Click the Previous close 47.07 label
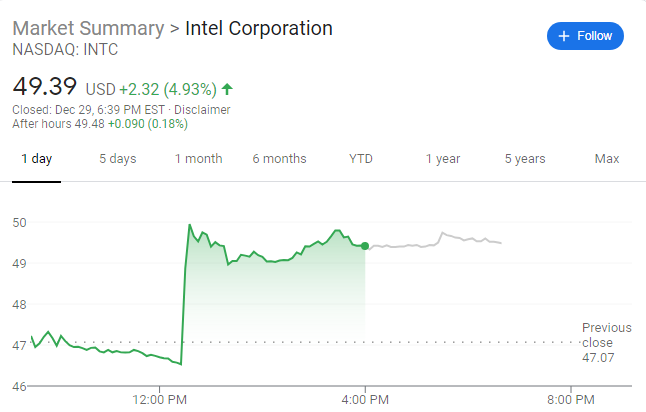The height and width of the screenshot is (412, 646). click(x=606, y=342)
